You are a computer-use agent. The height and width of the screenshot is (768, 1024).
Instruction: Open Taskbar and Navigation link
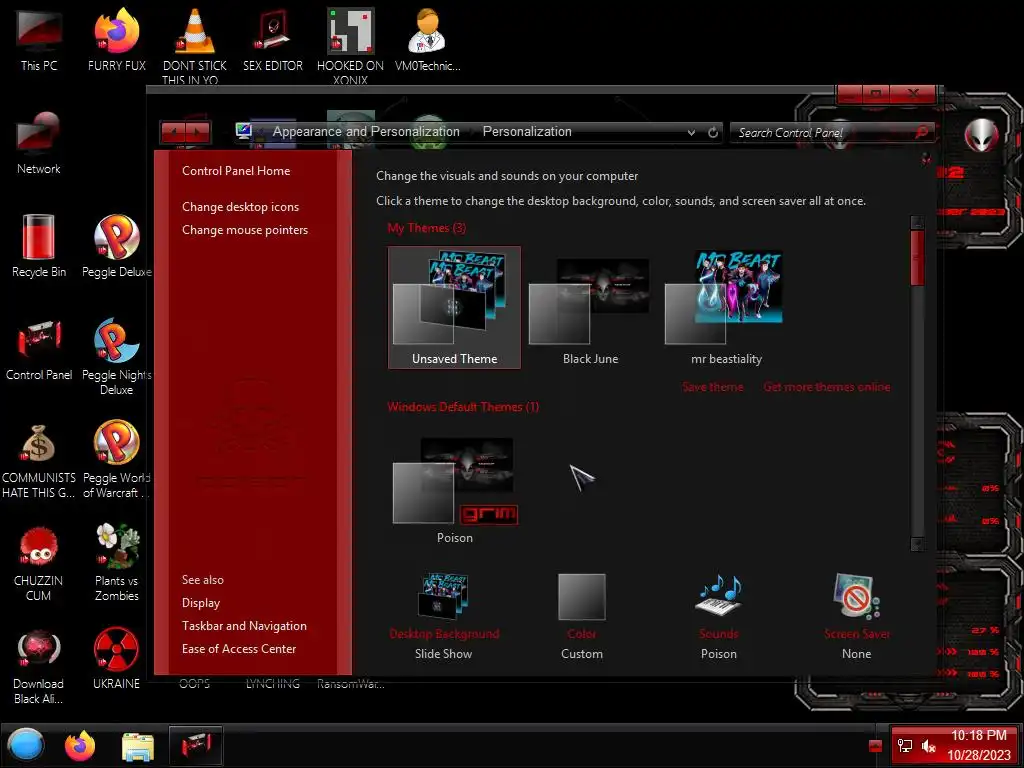coord(244,626)
